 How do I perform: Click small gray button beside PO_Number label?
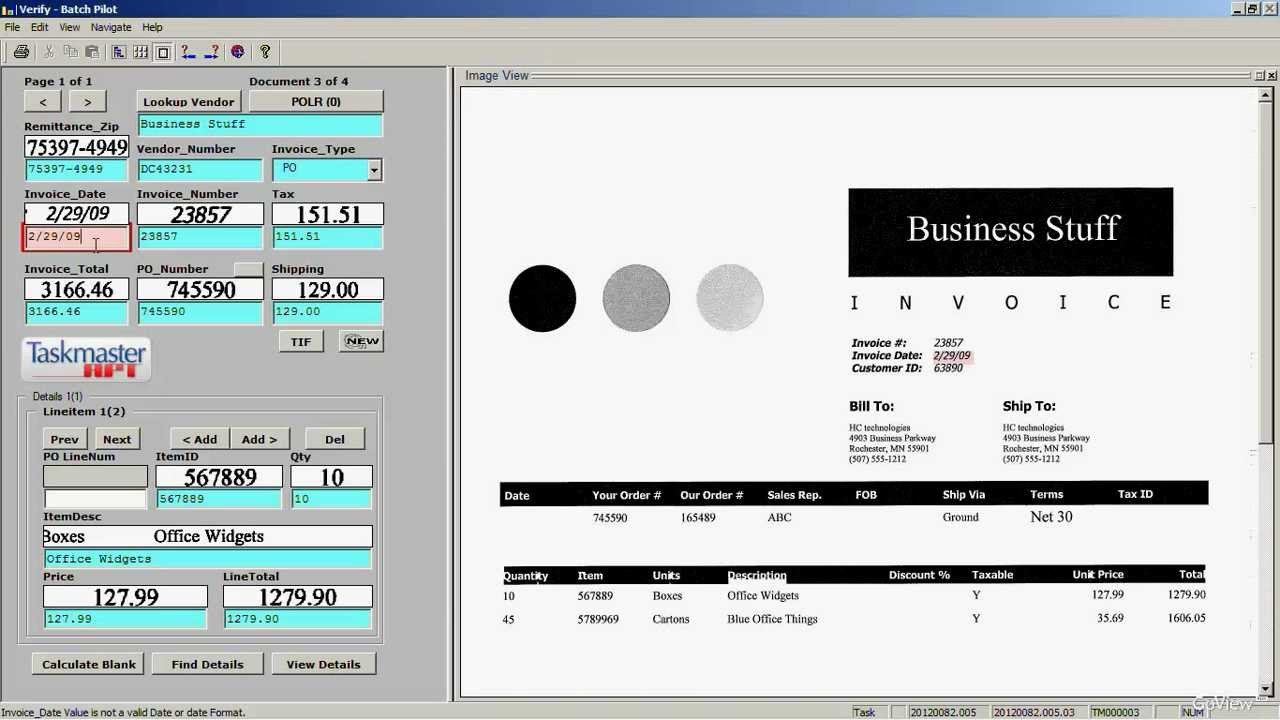pyautogui.click(x=248, y=269)
